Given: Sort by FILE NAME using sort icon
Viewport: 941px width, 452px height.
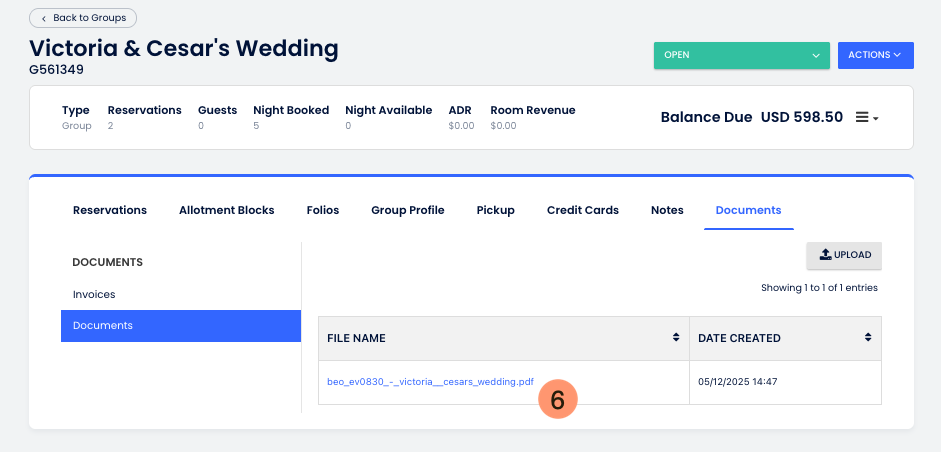Looking at the screenshot, I should (x=676, y=338).
